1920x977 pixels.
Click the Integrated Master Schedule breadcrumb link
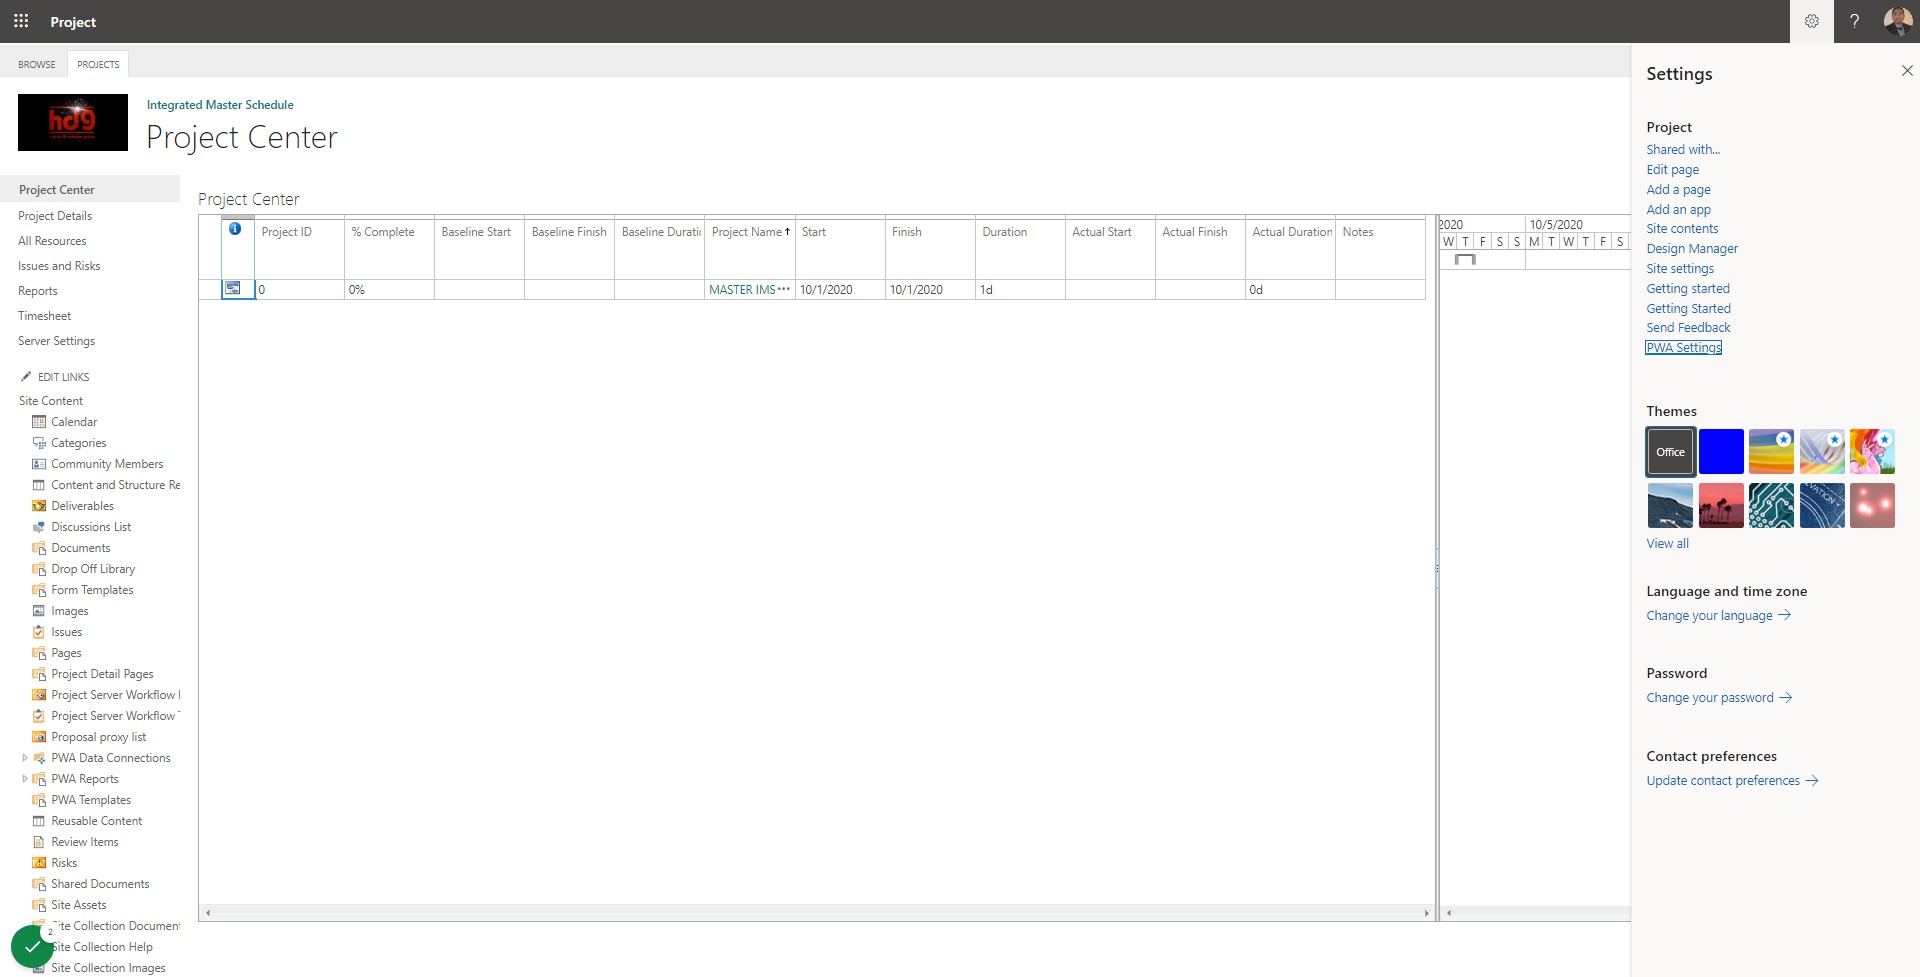point(220,104)
